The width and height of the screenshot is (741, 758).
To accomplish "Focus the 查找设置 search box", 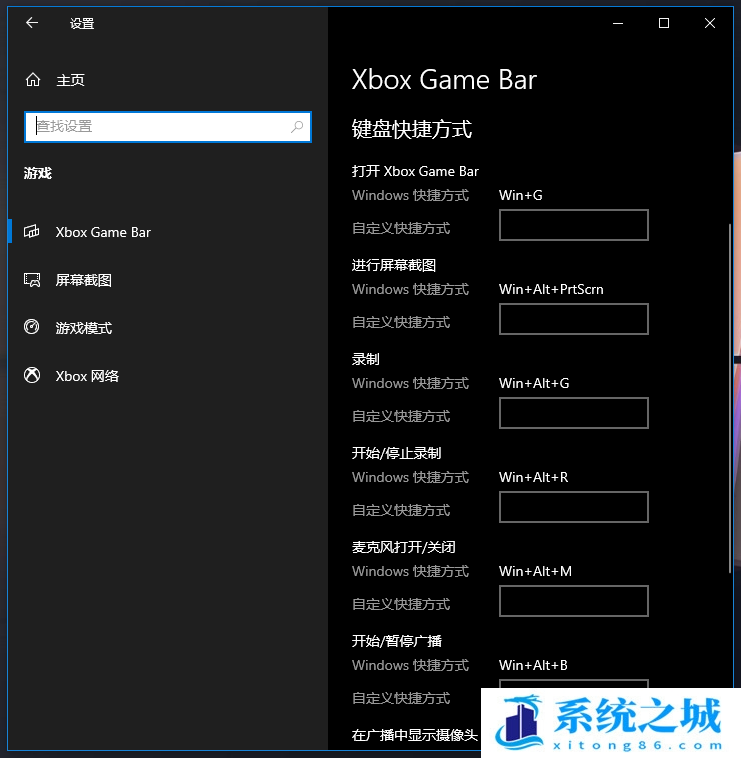I will 168,127.
